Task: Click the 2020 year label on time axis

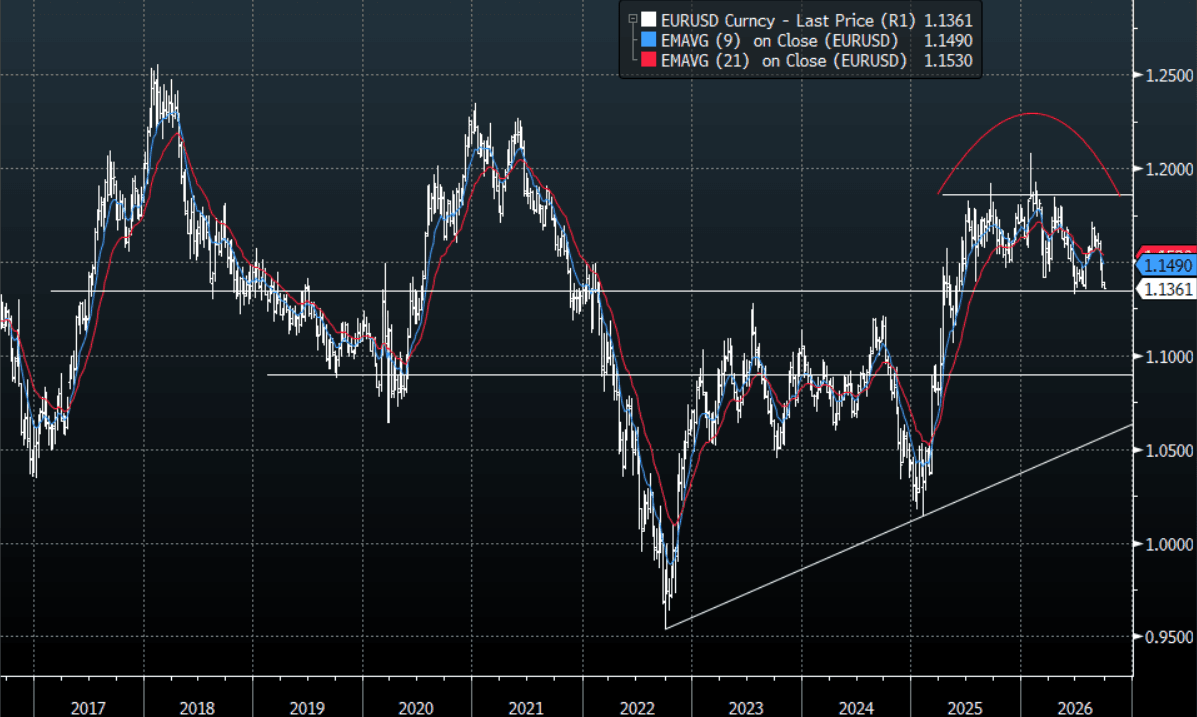Action: point(416,708)
